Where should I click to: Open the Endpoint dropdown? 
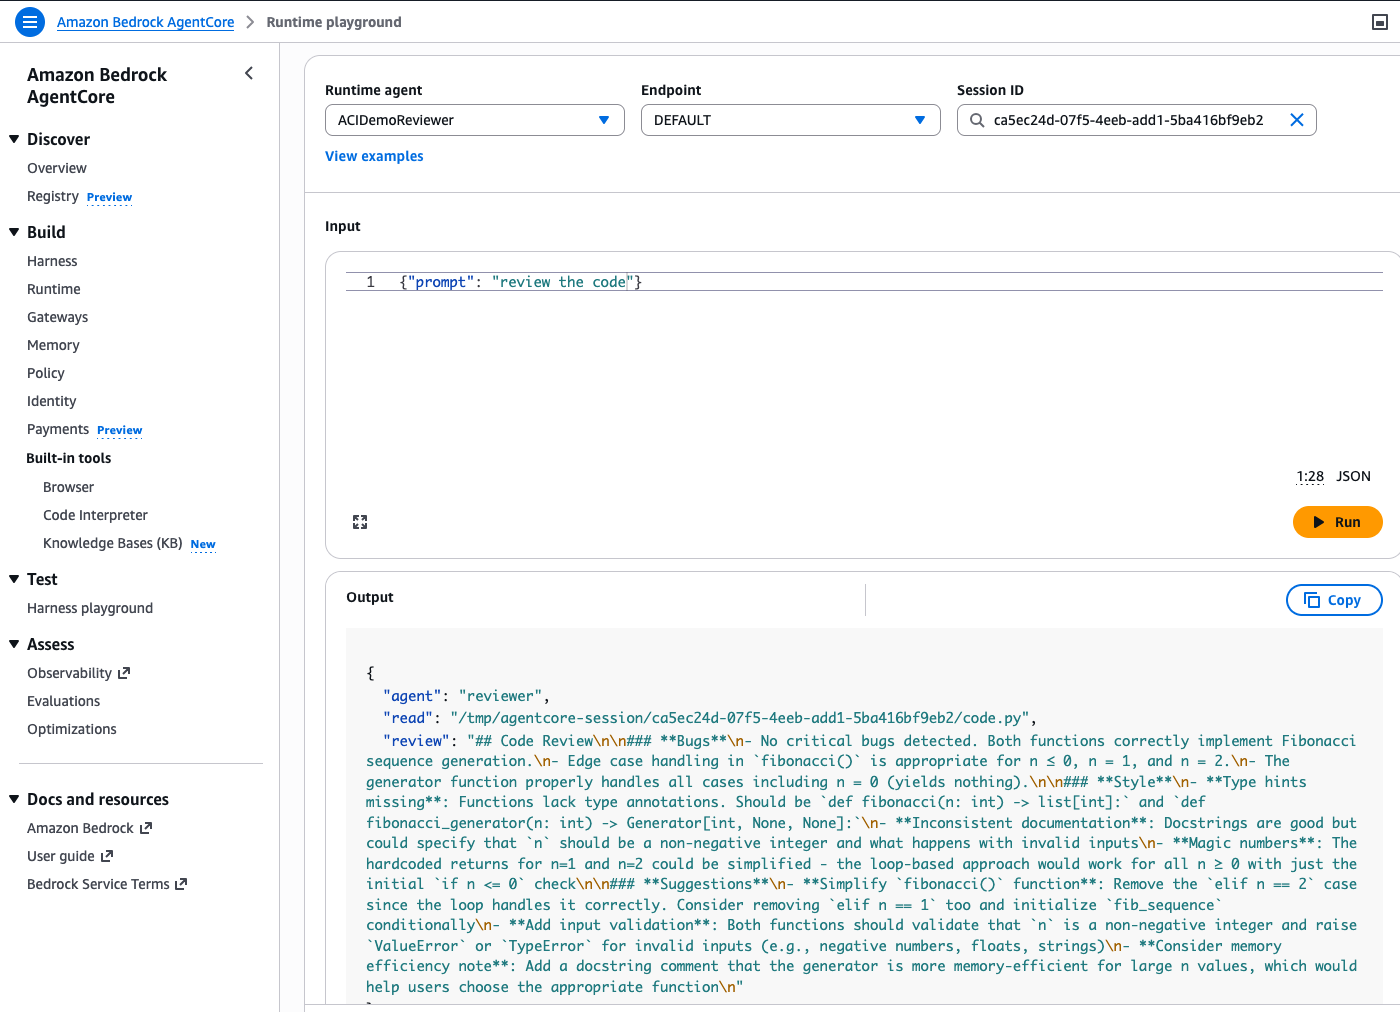pyautogui.click(x=791, y=120)
